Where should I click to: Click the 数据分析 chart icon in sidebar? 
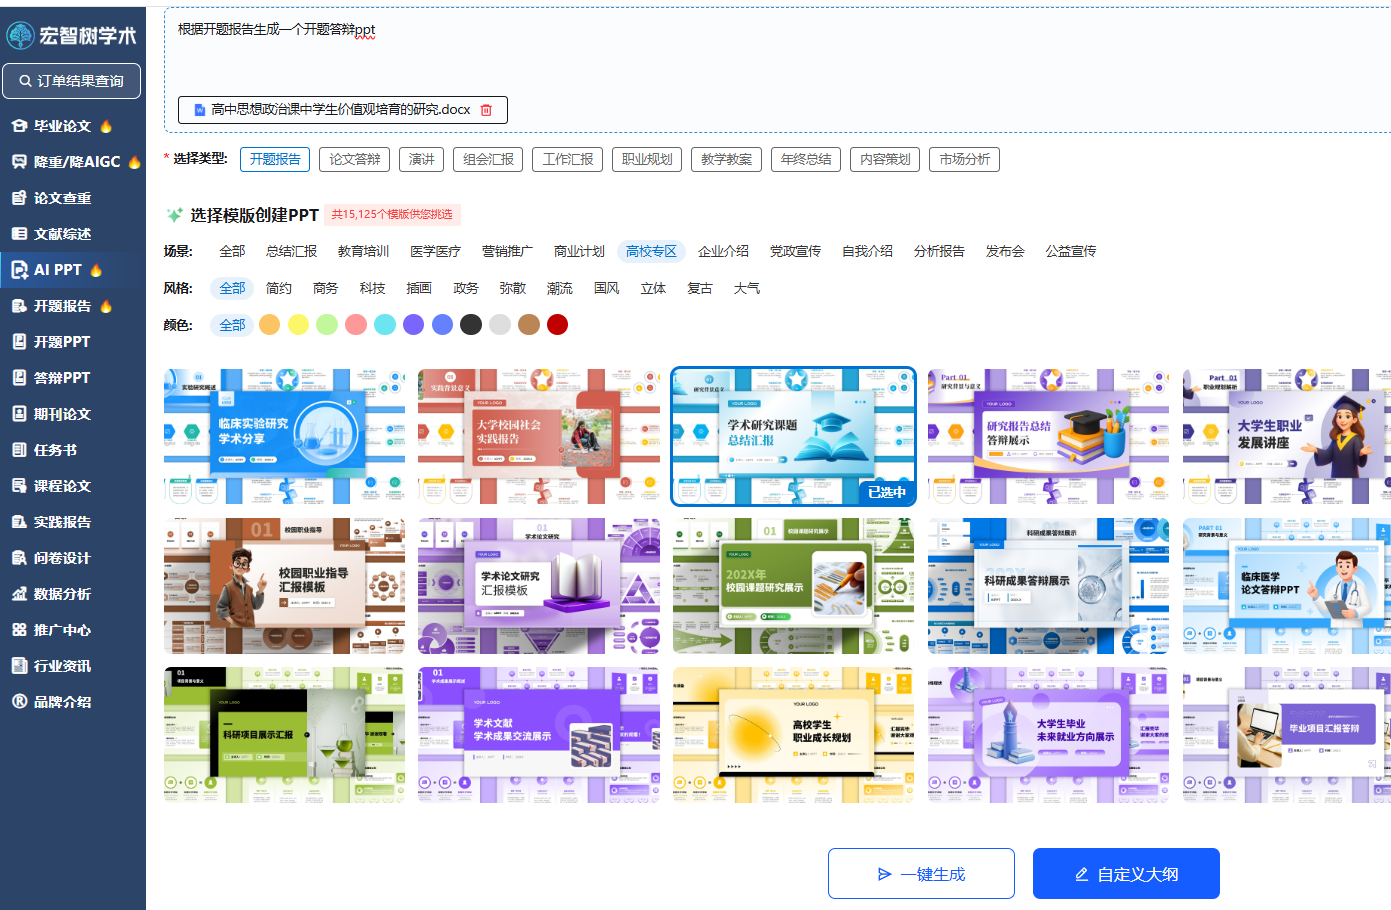[x=19, y=594]
